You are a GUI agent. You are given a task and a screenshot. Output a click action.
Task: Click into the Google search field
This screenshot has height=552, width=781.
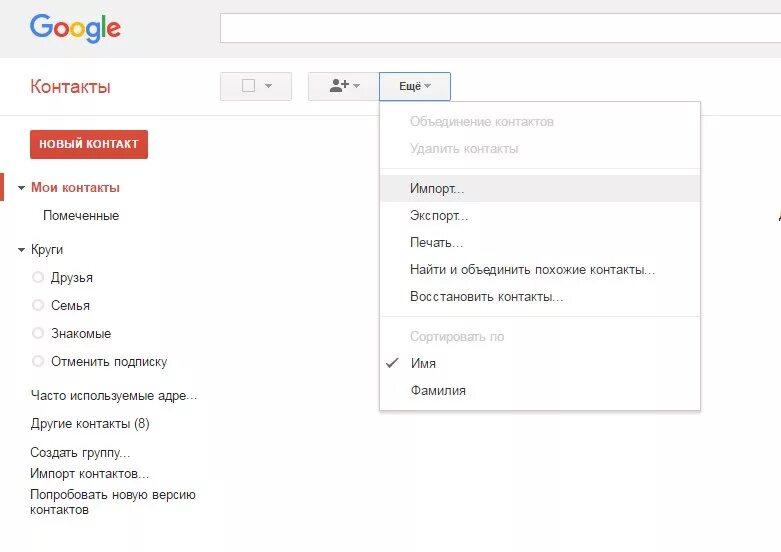(x=500, y=28)
